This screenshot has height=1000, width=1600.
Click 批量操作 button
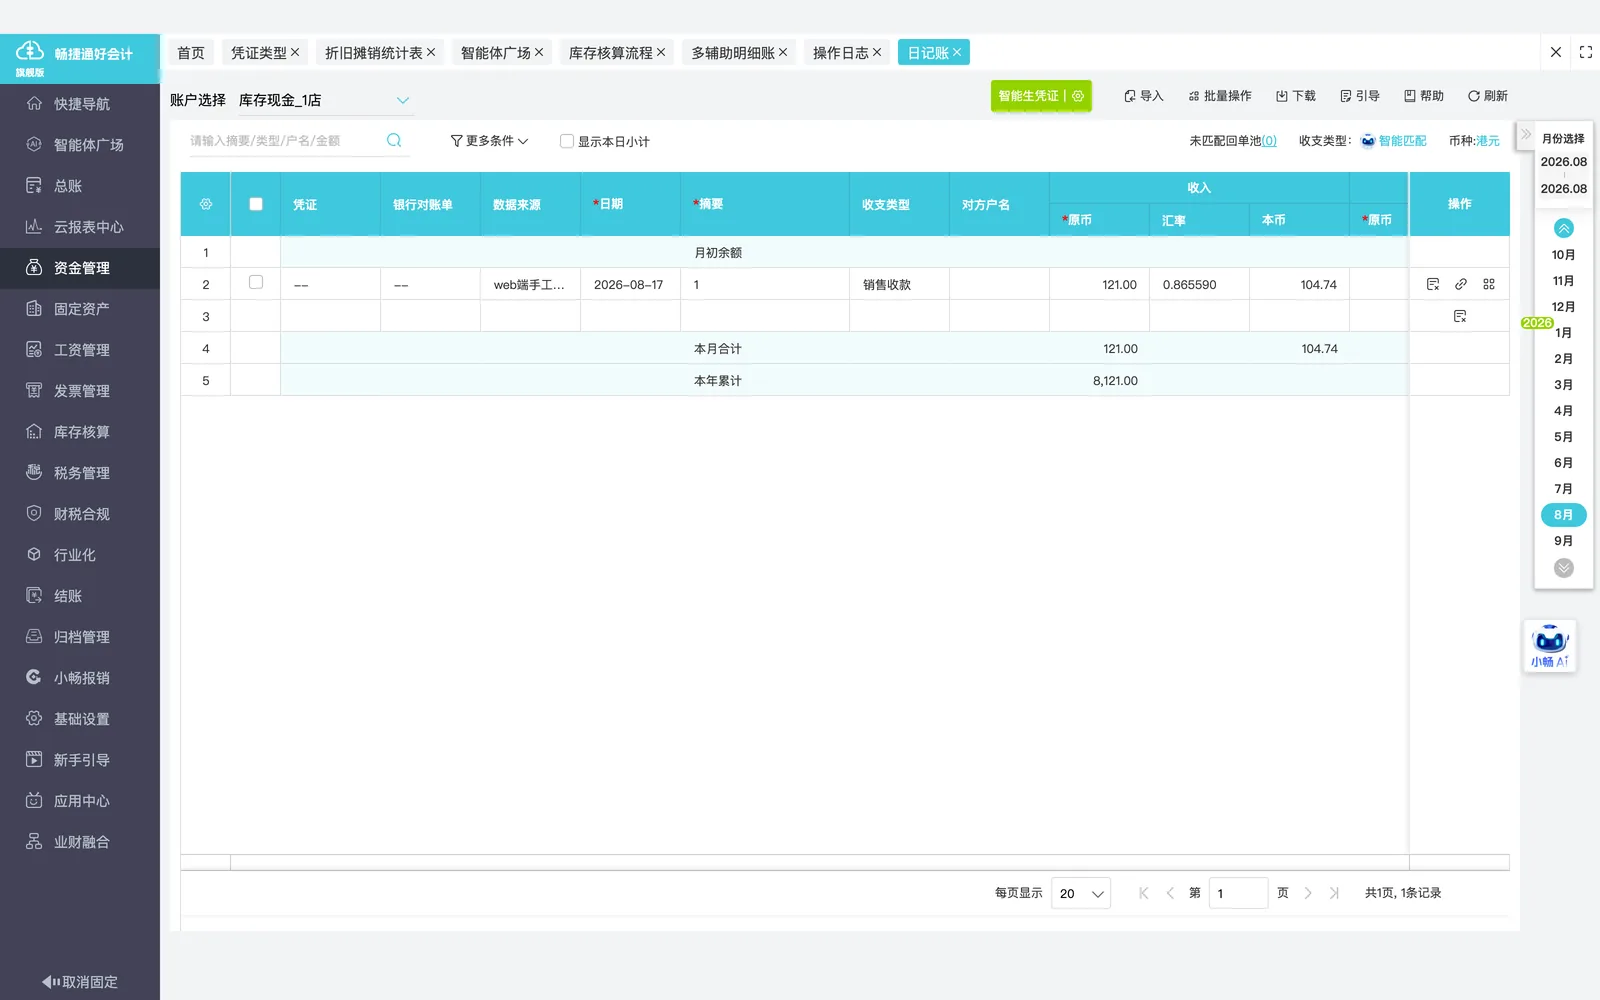click(x=1220, y=96)
